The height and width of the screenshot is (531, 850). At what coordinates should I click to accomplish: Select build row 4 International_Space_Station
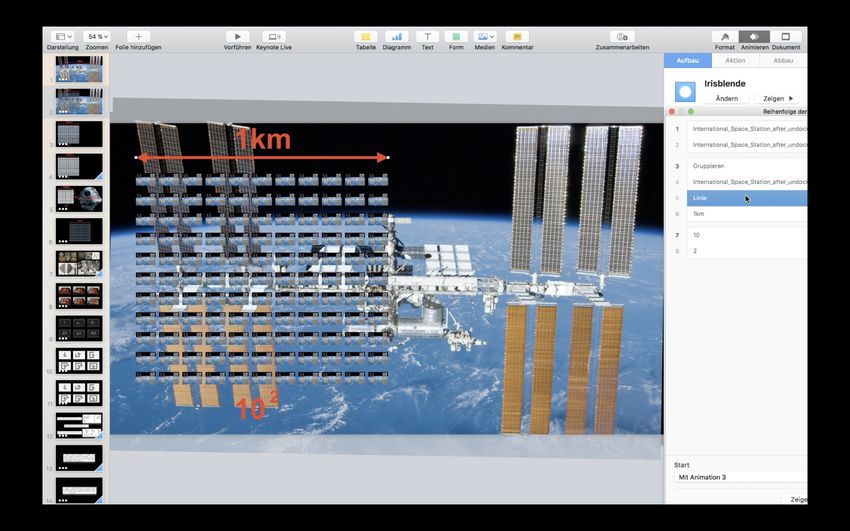pyautogui.click(x=747, y=182)
